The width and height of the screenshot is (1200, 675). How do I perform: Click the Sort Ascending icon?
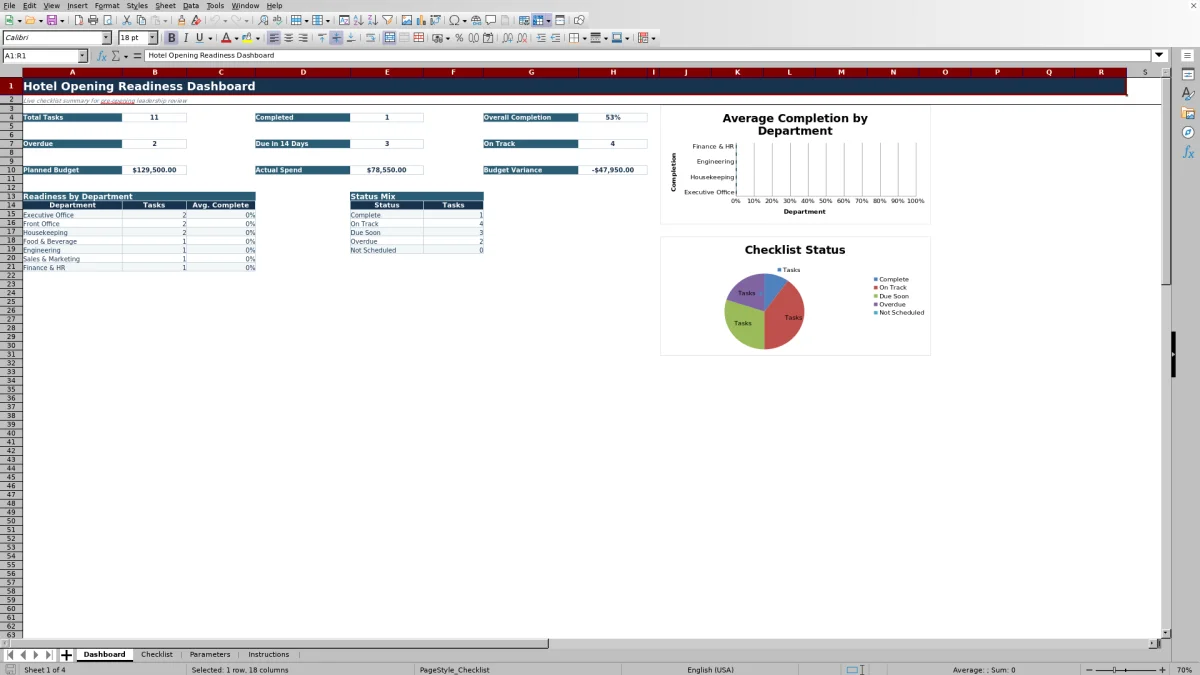click(x=358, y=20)
